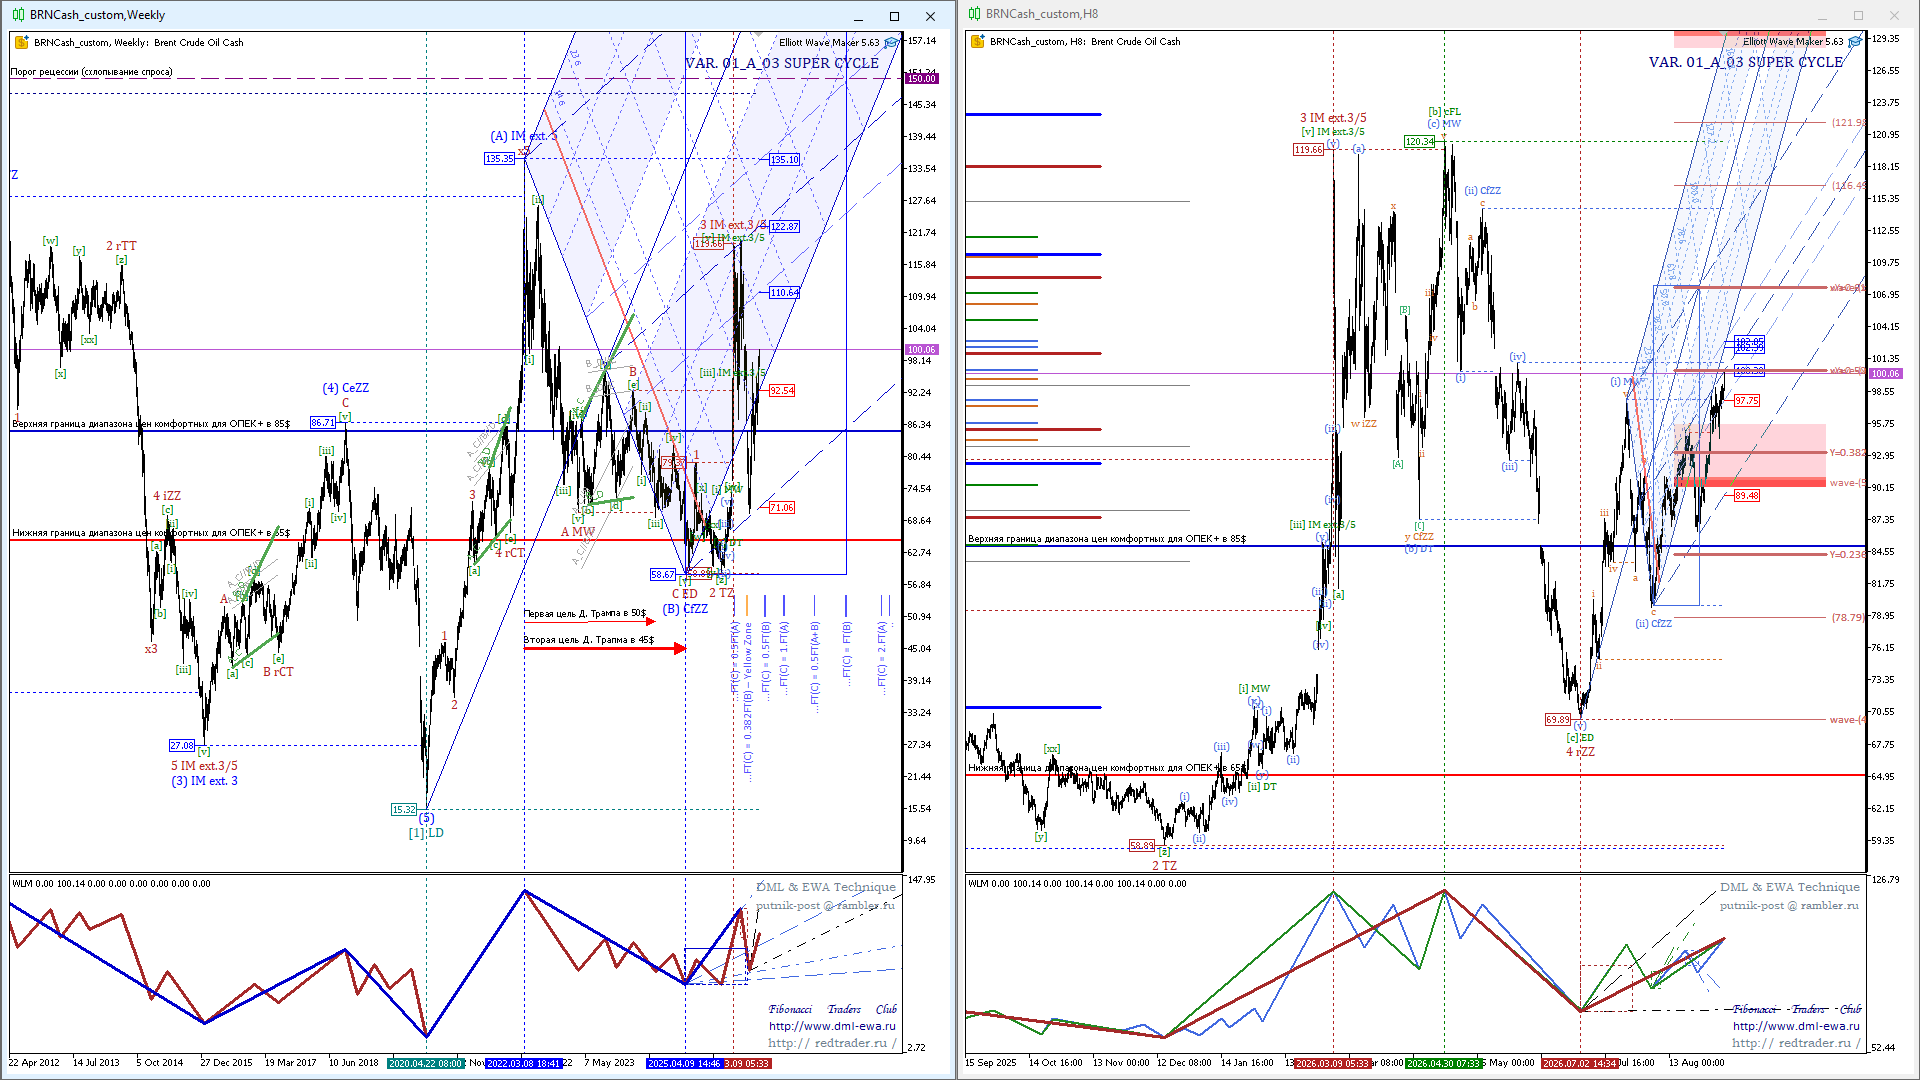Image resolution: width=1920 pixels, height=1080 pixels.
Task: Click the Expert Advisor cap icon on H8 chart
Action: [1855, 42]
